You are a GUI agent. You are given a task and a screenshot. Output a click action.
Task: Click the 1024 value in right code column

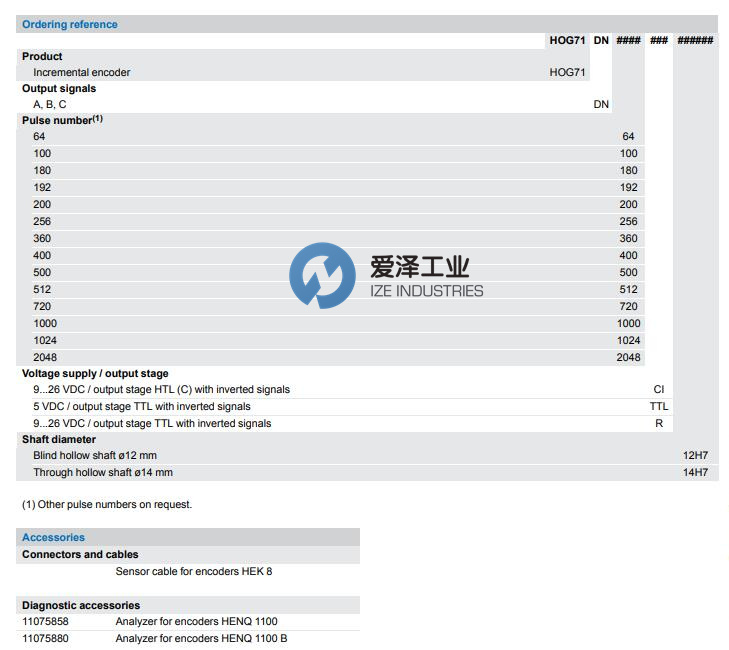point(628,340)
